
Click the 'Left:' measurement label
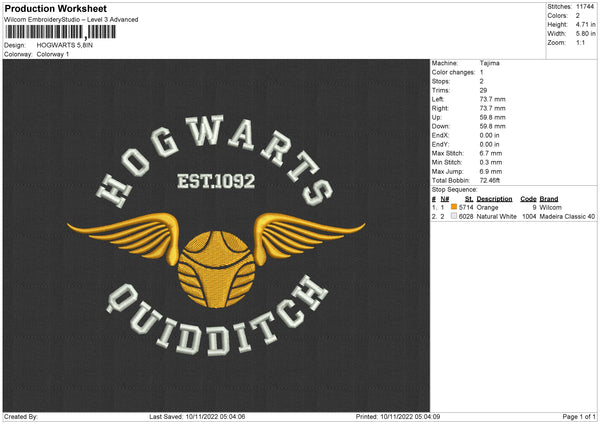(x=438, y=99)
